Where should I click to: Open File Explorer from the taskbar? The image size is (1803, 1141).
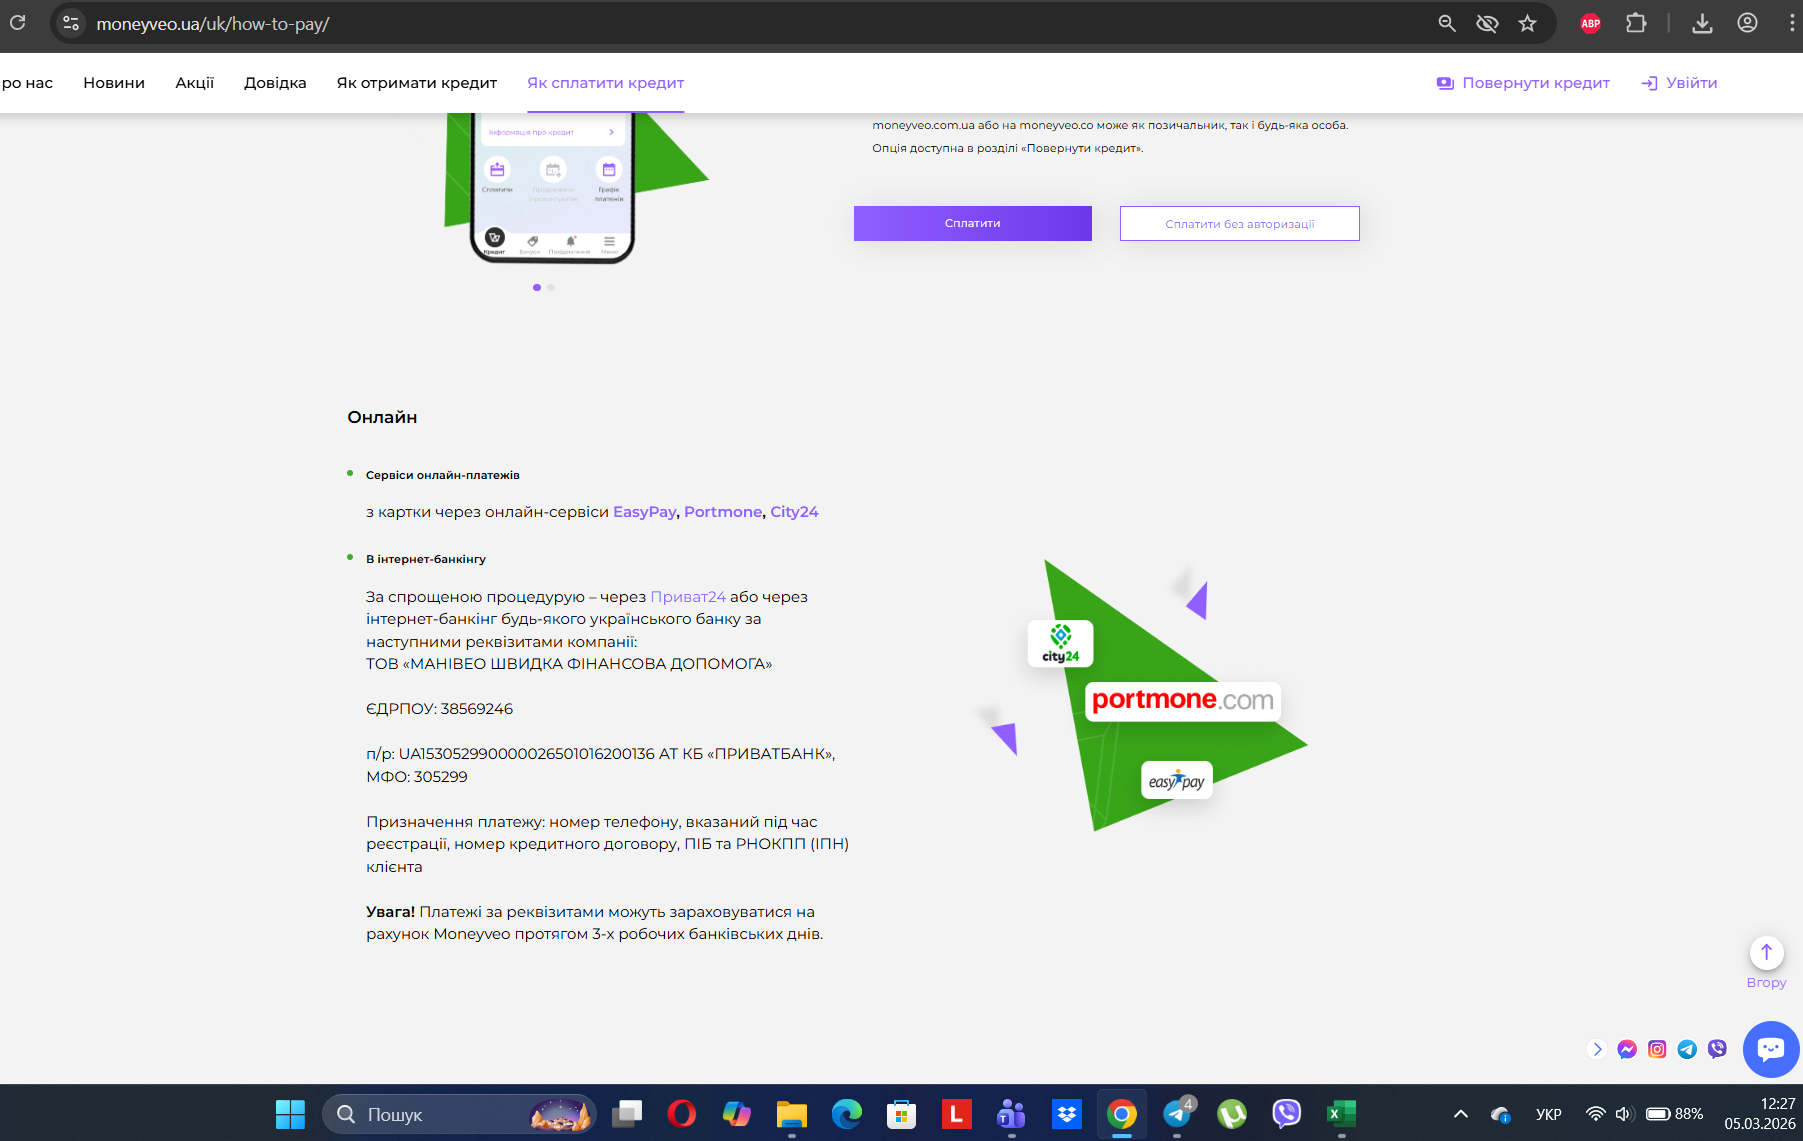click(x=792, y=1114)
